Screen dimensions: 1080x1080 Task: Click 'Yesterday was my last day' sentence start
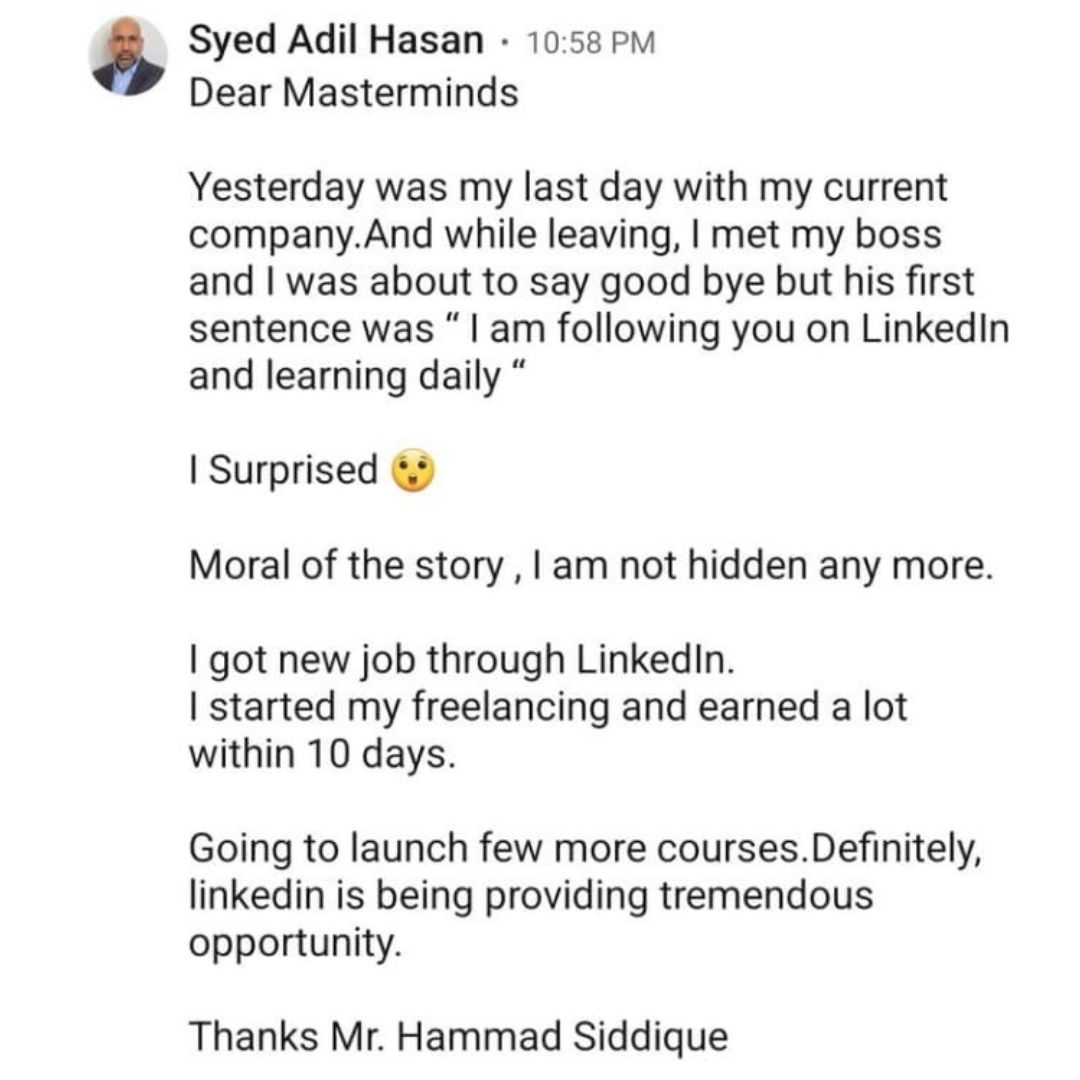[x=425, y=188]
